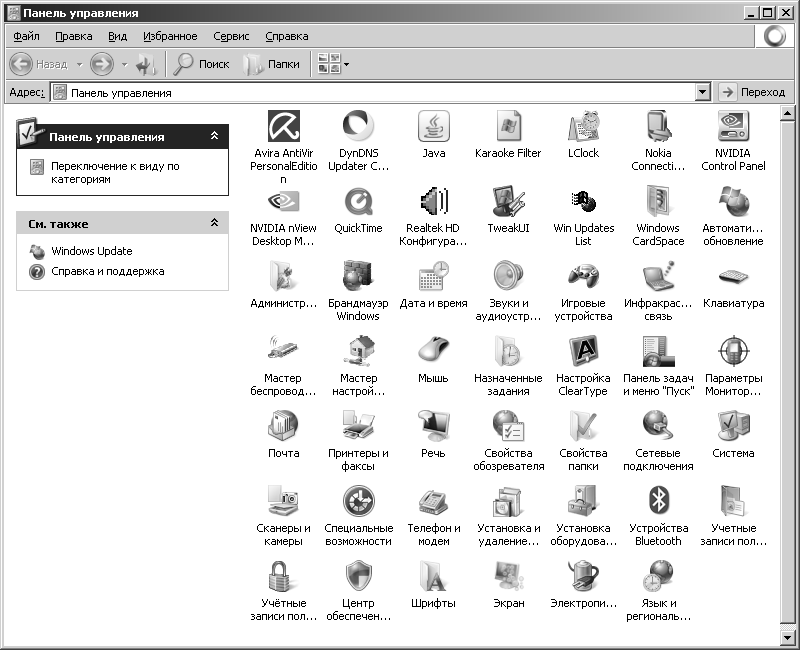Open Установка и удаление… programs icon

[x=508, y=501]
